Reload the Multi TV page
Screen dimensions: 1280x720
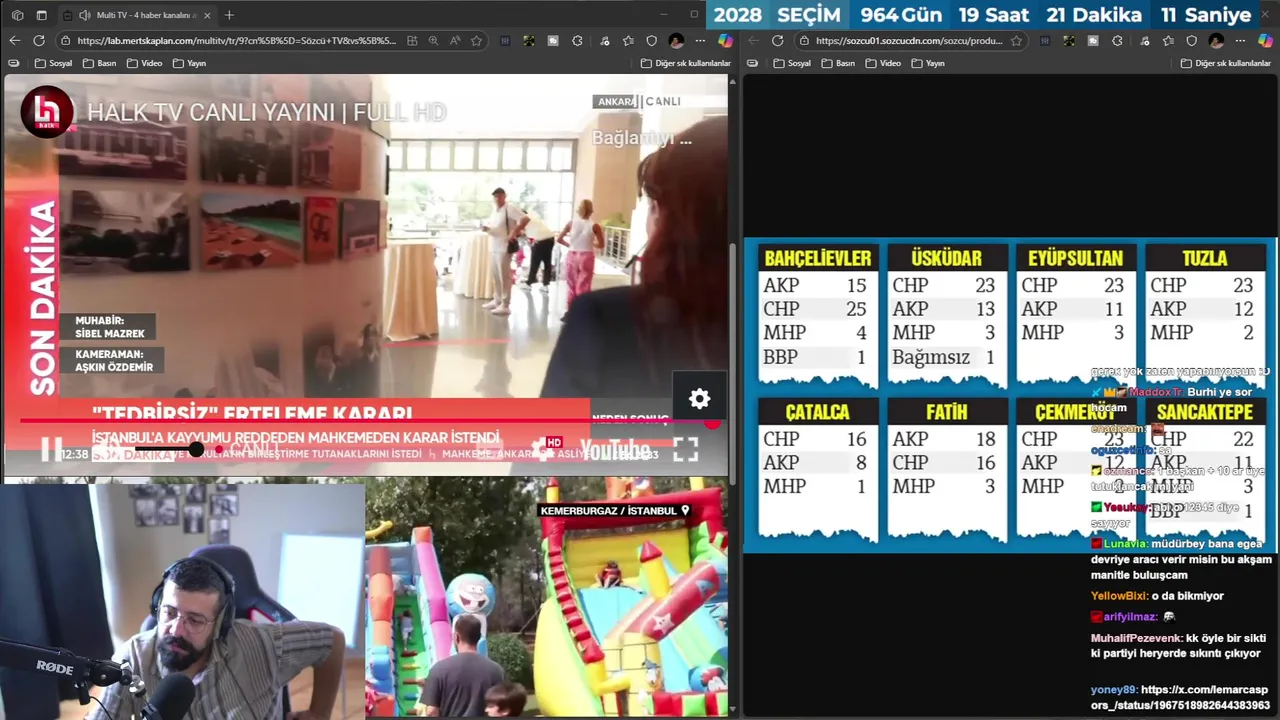(39, 41)
